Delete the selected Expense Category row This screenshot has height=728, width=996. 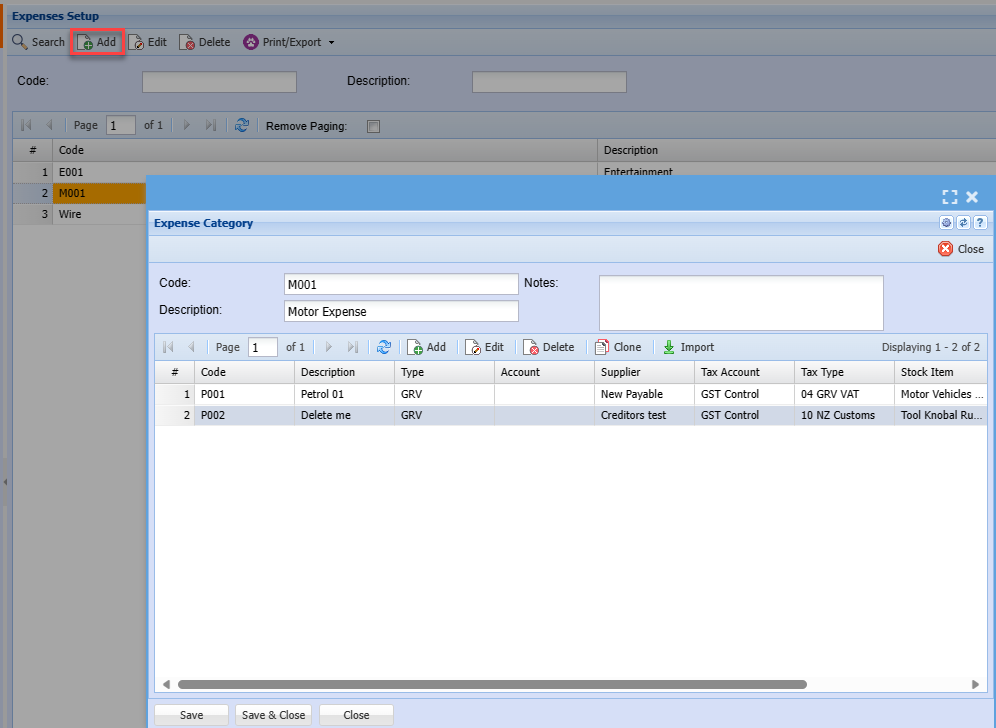[x=549, y=347]
